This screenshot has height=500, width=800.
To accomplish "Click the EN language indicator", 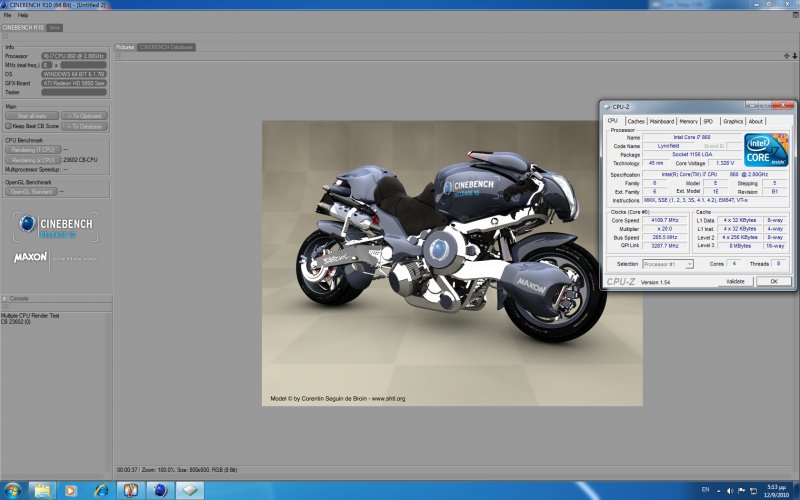I will (705, 490).
